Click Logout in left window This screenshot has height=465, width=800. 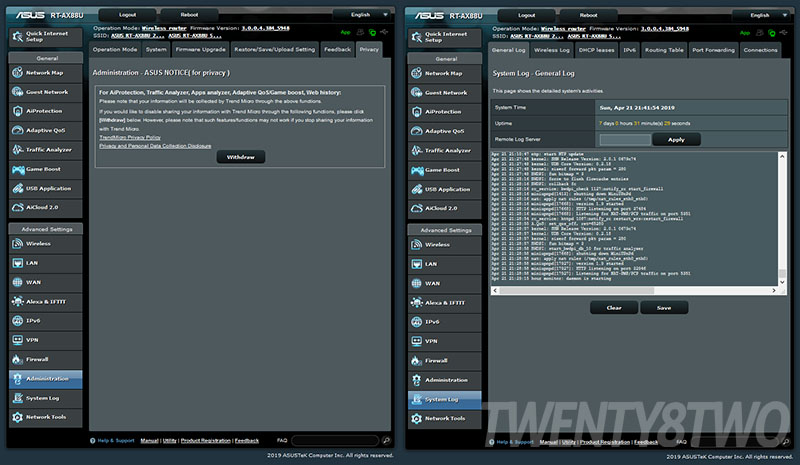pos(128,15)
